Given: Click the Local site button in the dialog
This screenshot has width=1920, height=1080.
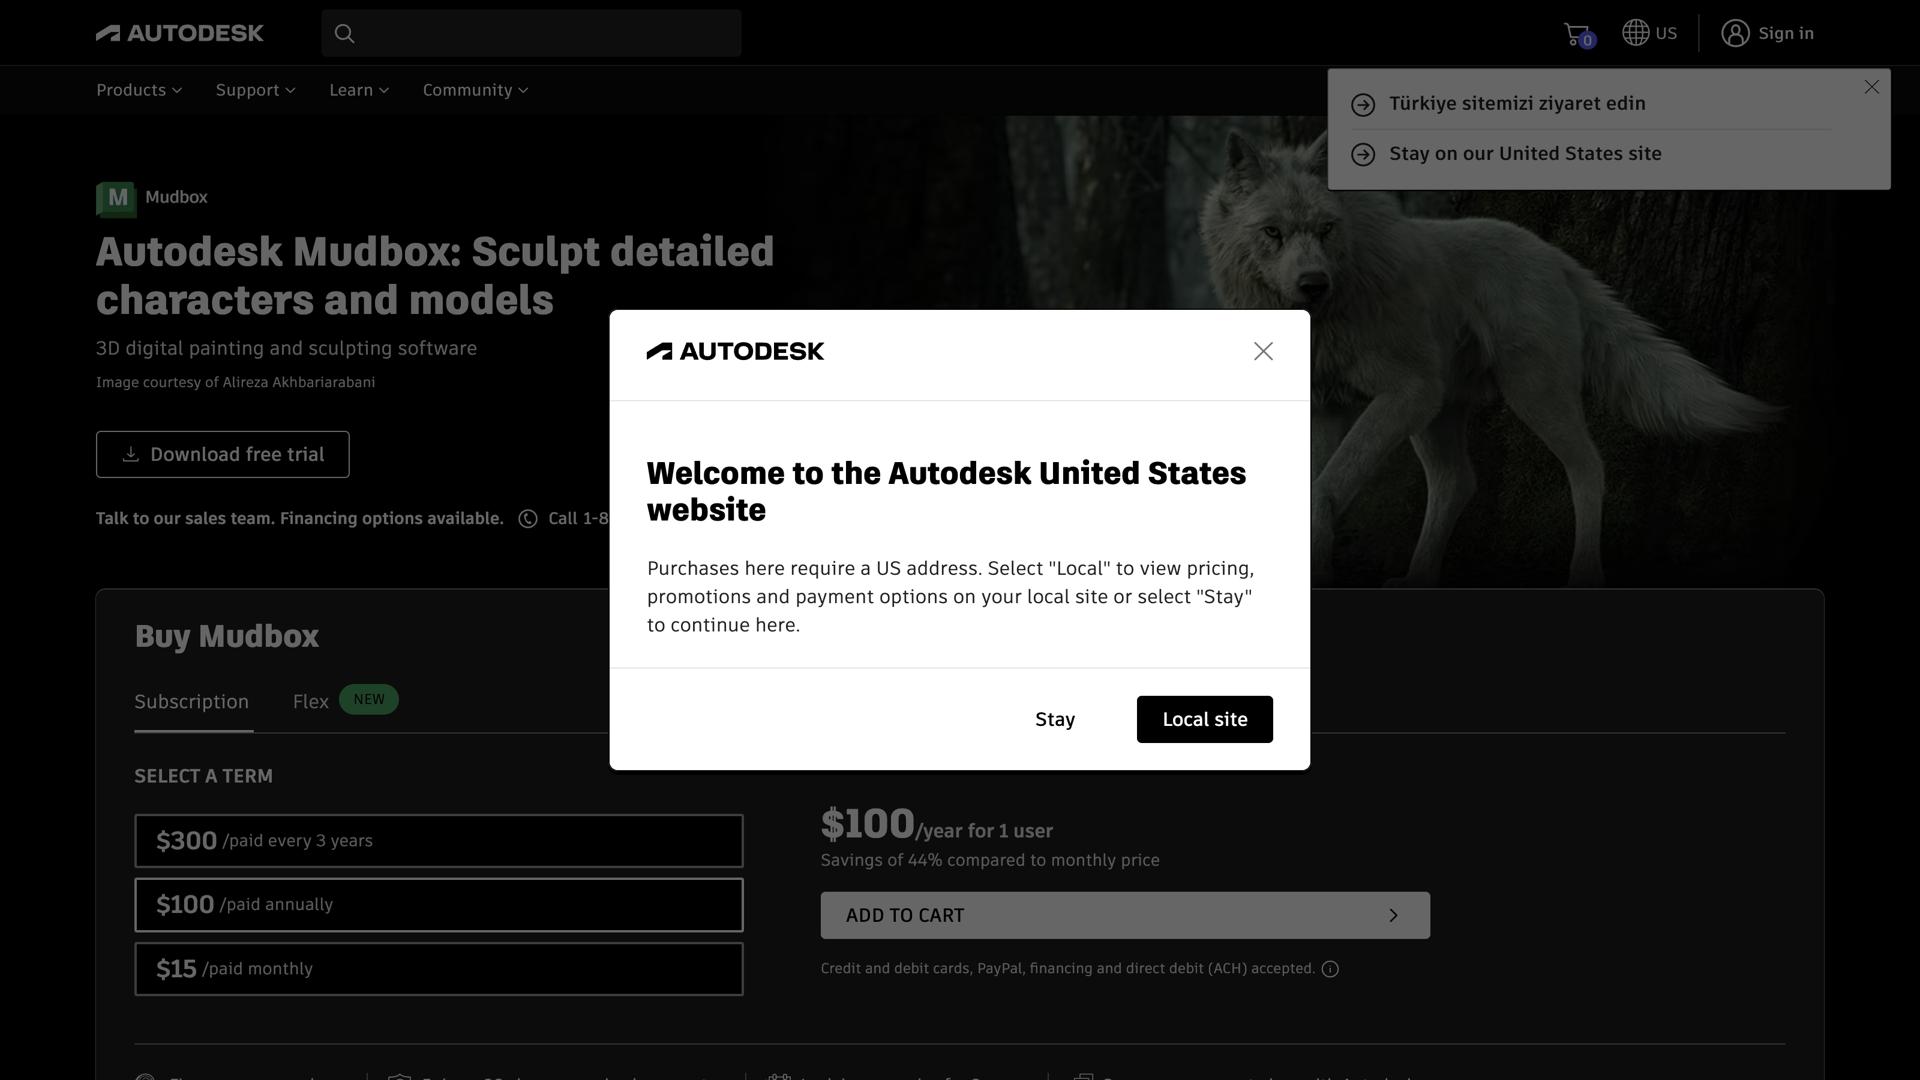Looking at the screenshot, I should tap(1204, 719).
